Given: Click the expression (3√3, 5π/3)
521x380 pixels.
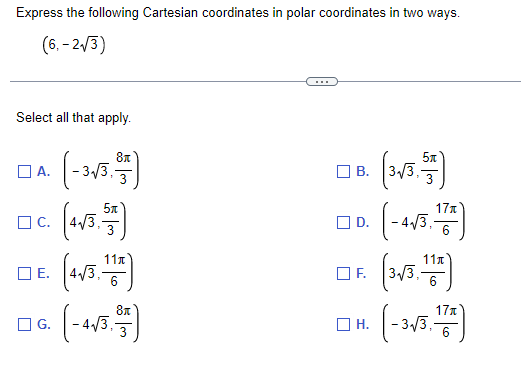Looking at the screenshot, I should 414,170.
